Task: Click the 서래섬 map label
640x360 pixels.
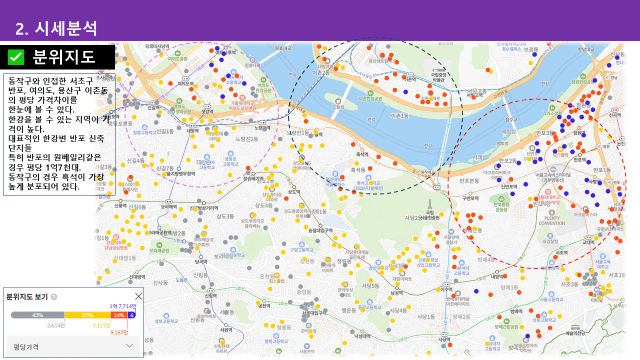Action: point(480,157)
